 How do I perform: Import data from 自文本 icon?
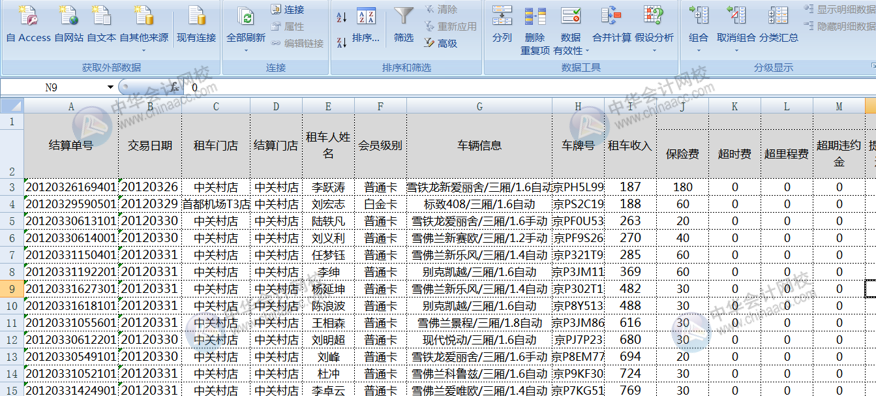[x=101, y=24]
